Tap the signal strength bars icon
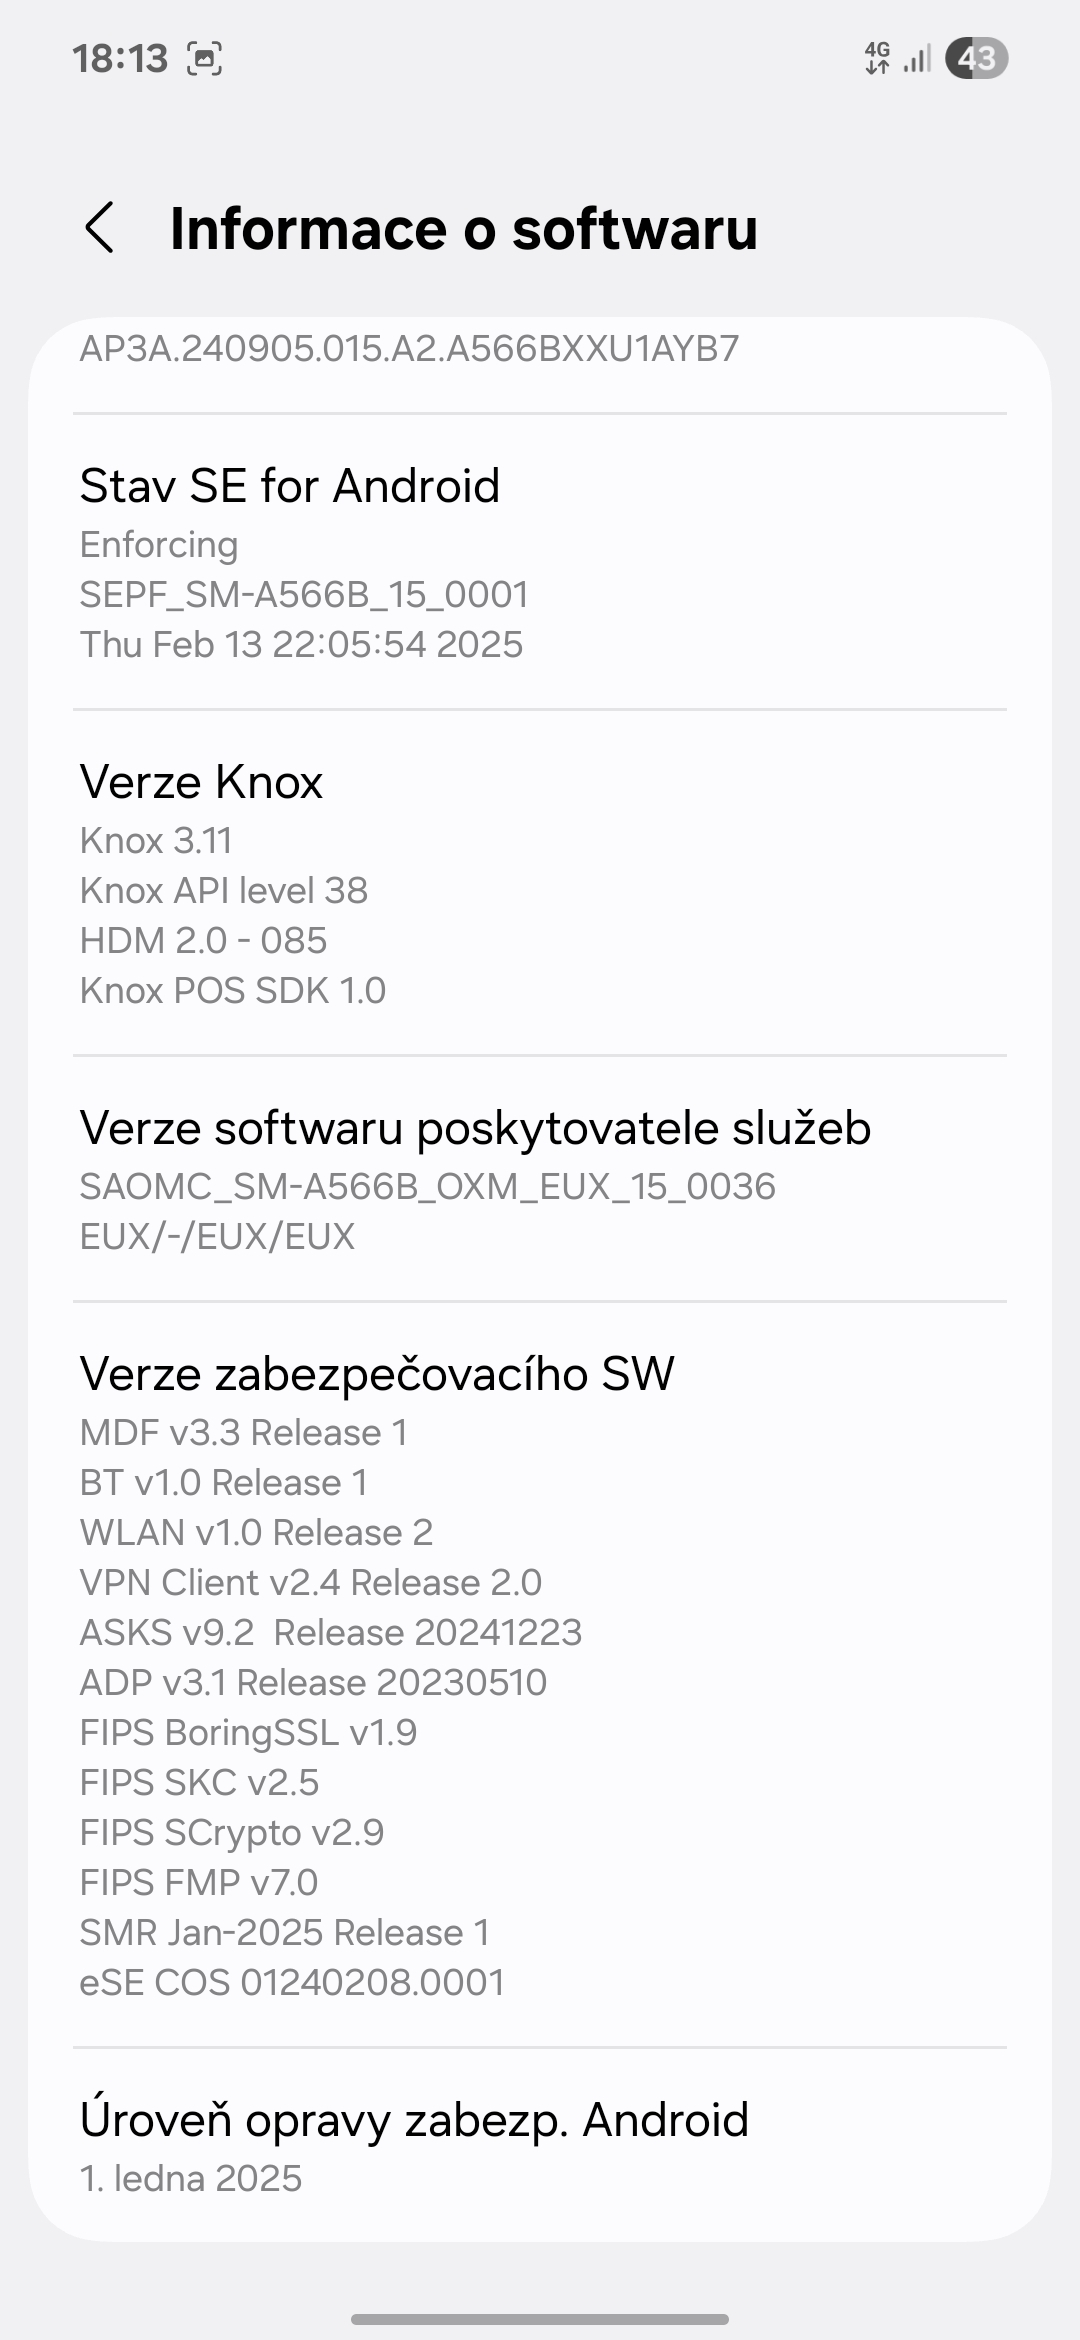 (x=917, y=59)
